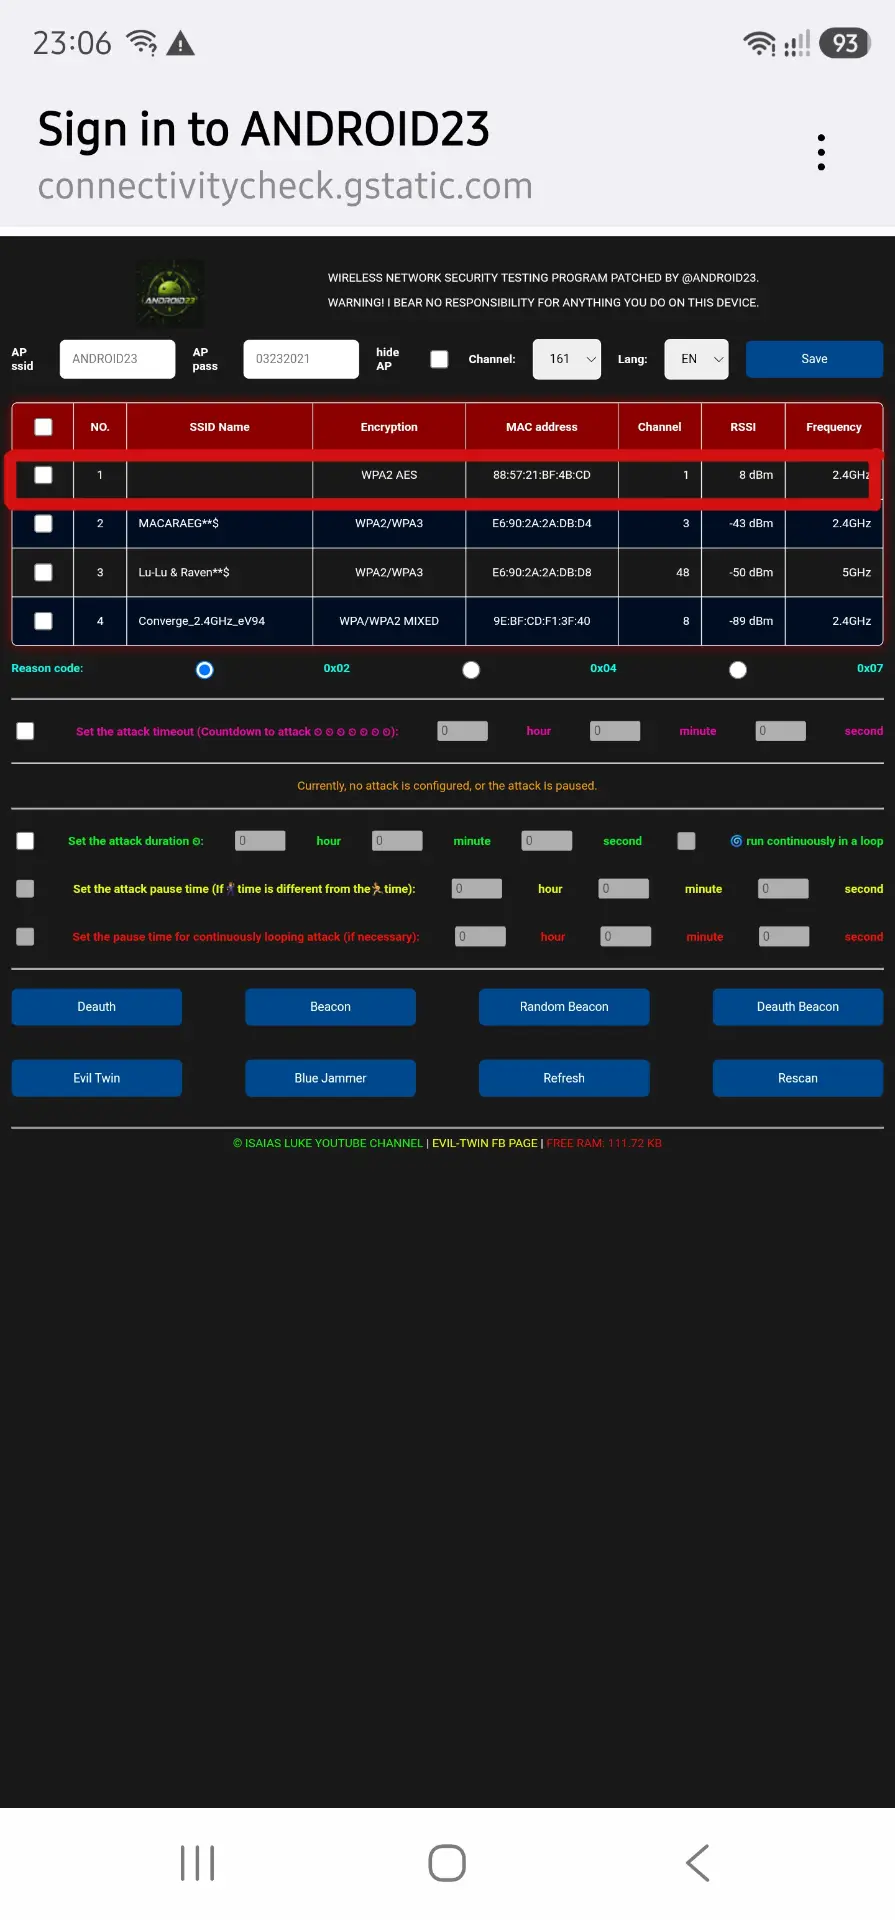The width and height of the screenshot is (895, 1920).
Task: Open the Channel dropdown showing 161
Action: pos(567,359)
